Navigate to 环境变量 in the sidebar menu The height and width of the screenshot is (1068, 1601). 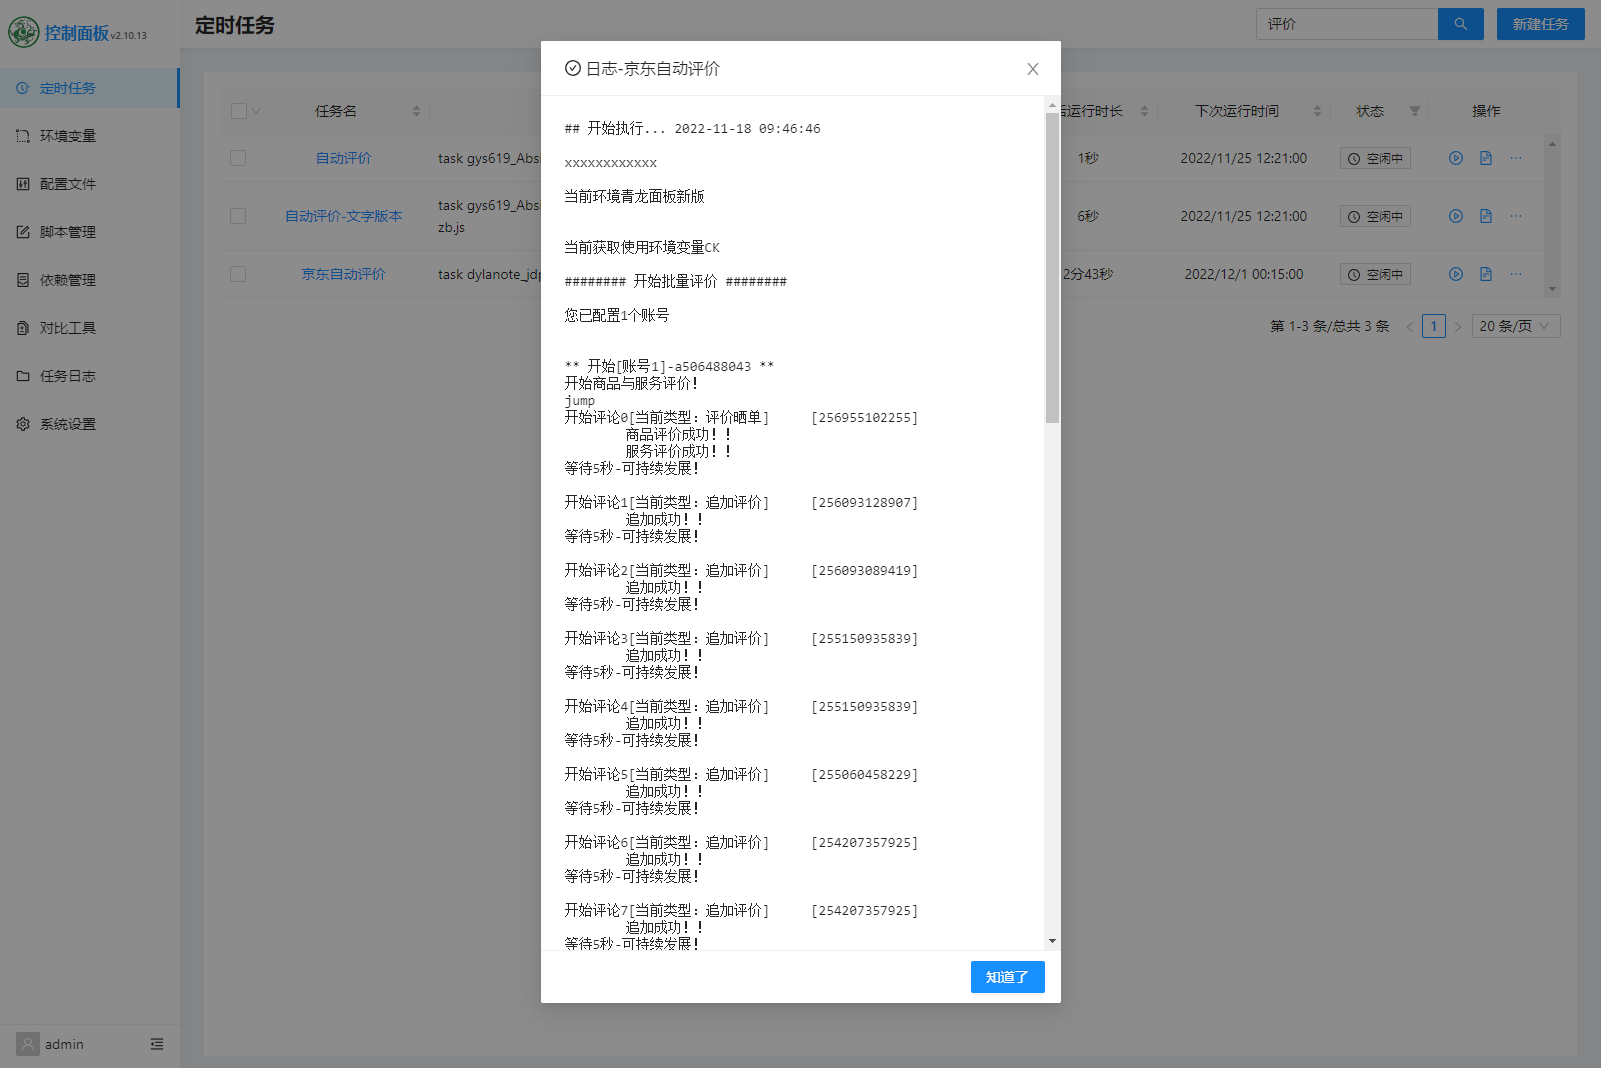[66, 135]
